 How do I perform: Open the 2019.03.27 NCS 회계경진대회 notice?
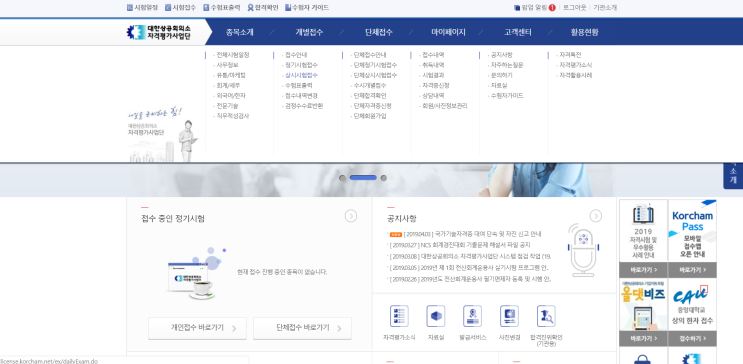(460, 245)
